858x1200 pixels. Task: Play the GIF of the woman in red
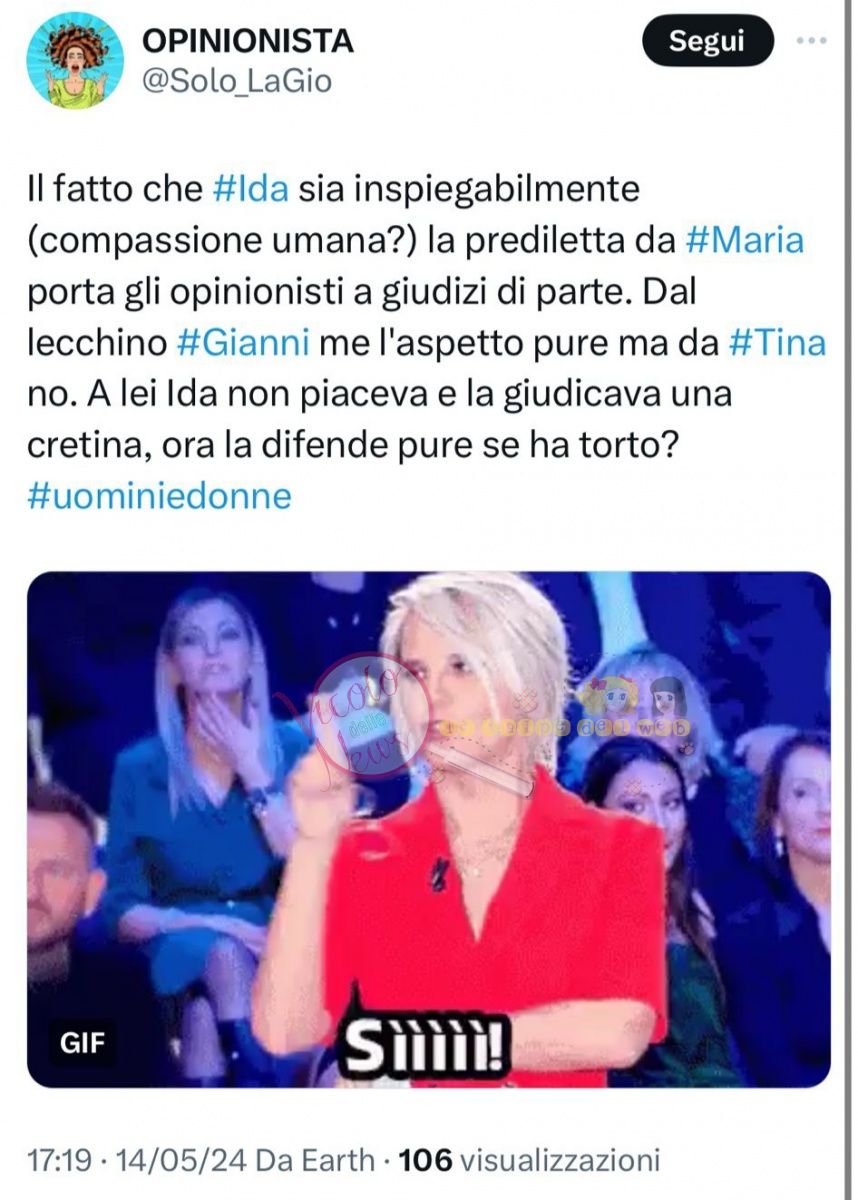tap(428, 829)
